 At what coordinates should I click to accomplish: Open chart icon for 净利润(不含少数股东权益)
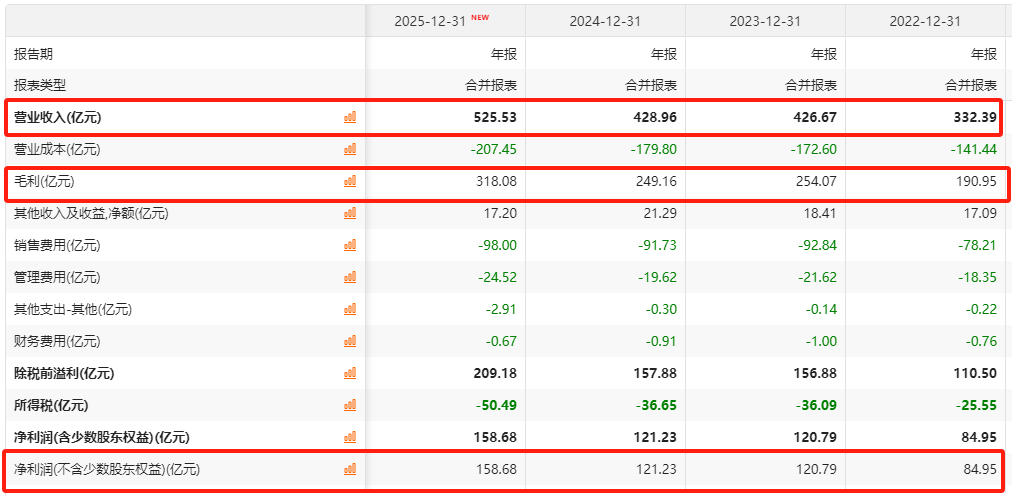point(350,469)
